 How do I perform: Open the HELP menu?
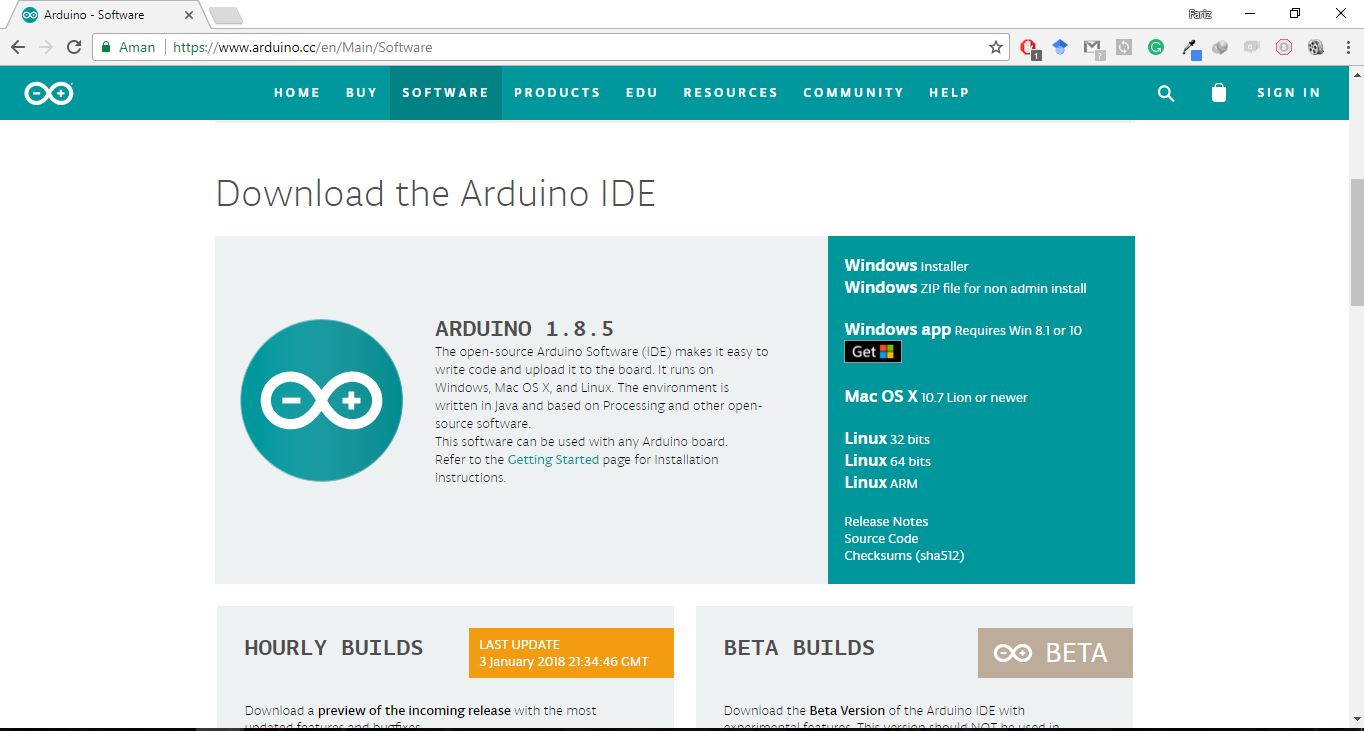(x=949, y=93)
